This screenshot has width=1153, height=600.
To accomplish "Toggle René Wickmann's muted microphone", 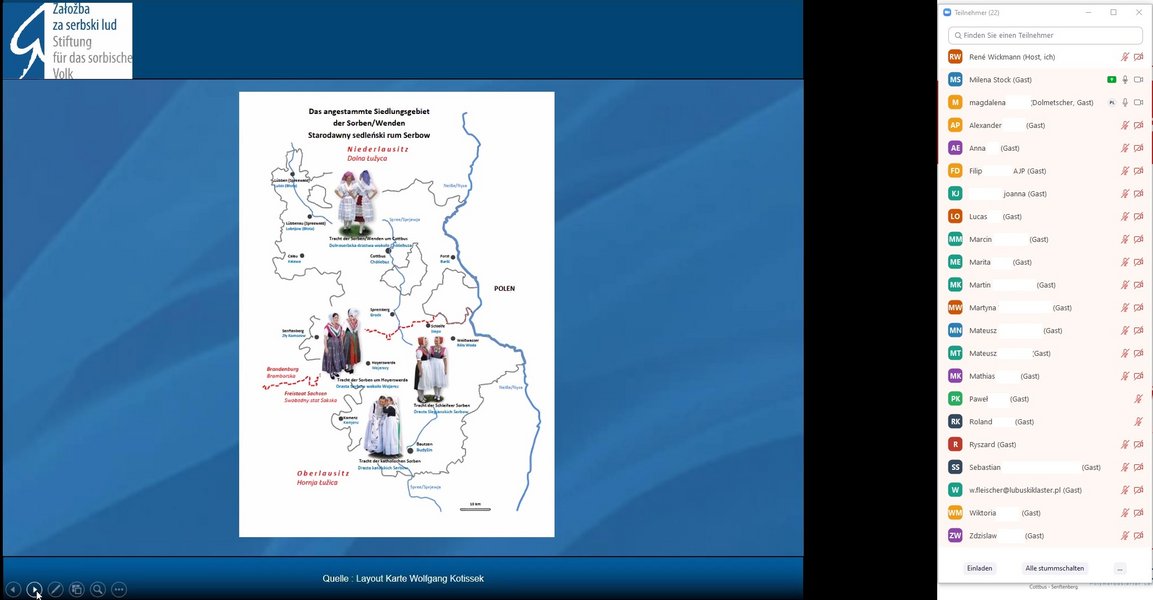I will 1125,57.
